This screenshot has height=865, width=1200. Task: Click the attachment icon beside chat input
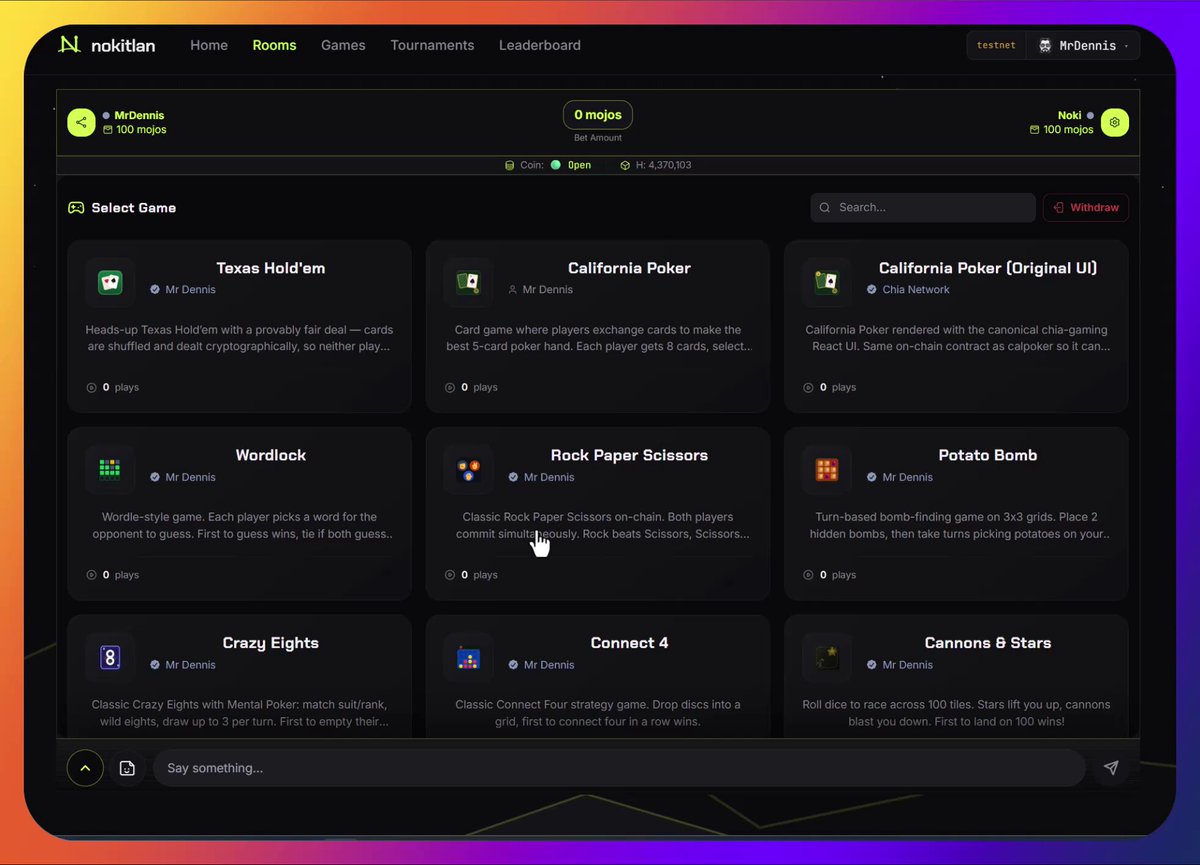pyautogui.click(x=127, y=768)
